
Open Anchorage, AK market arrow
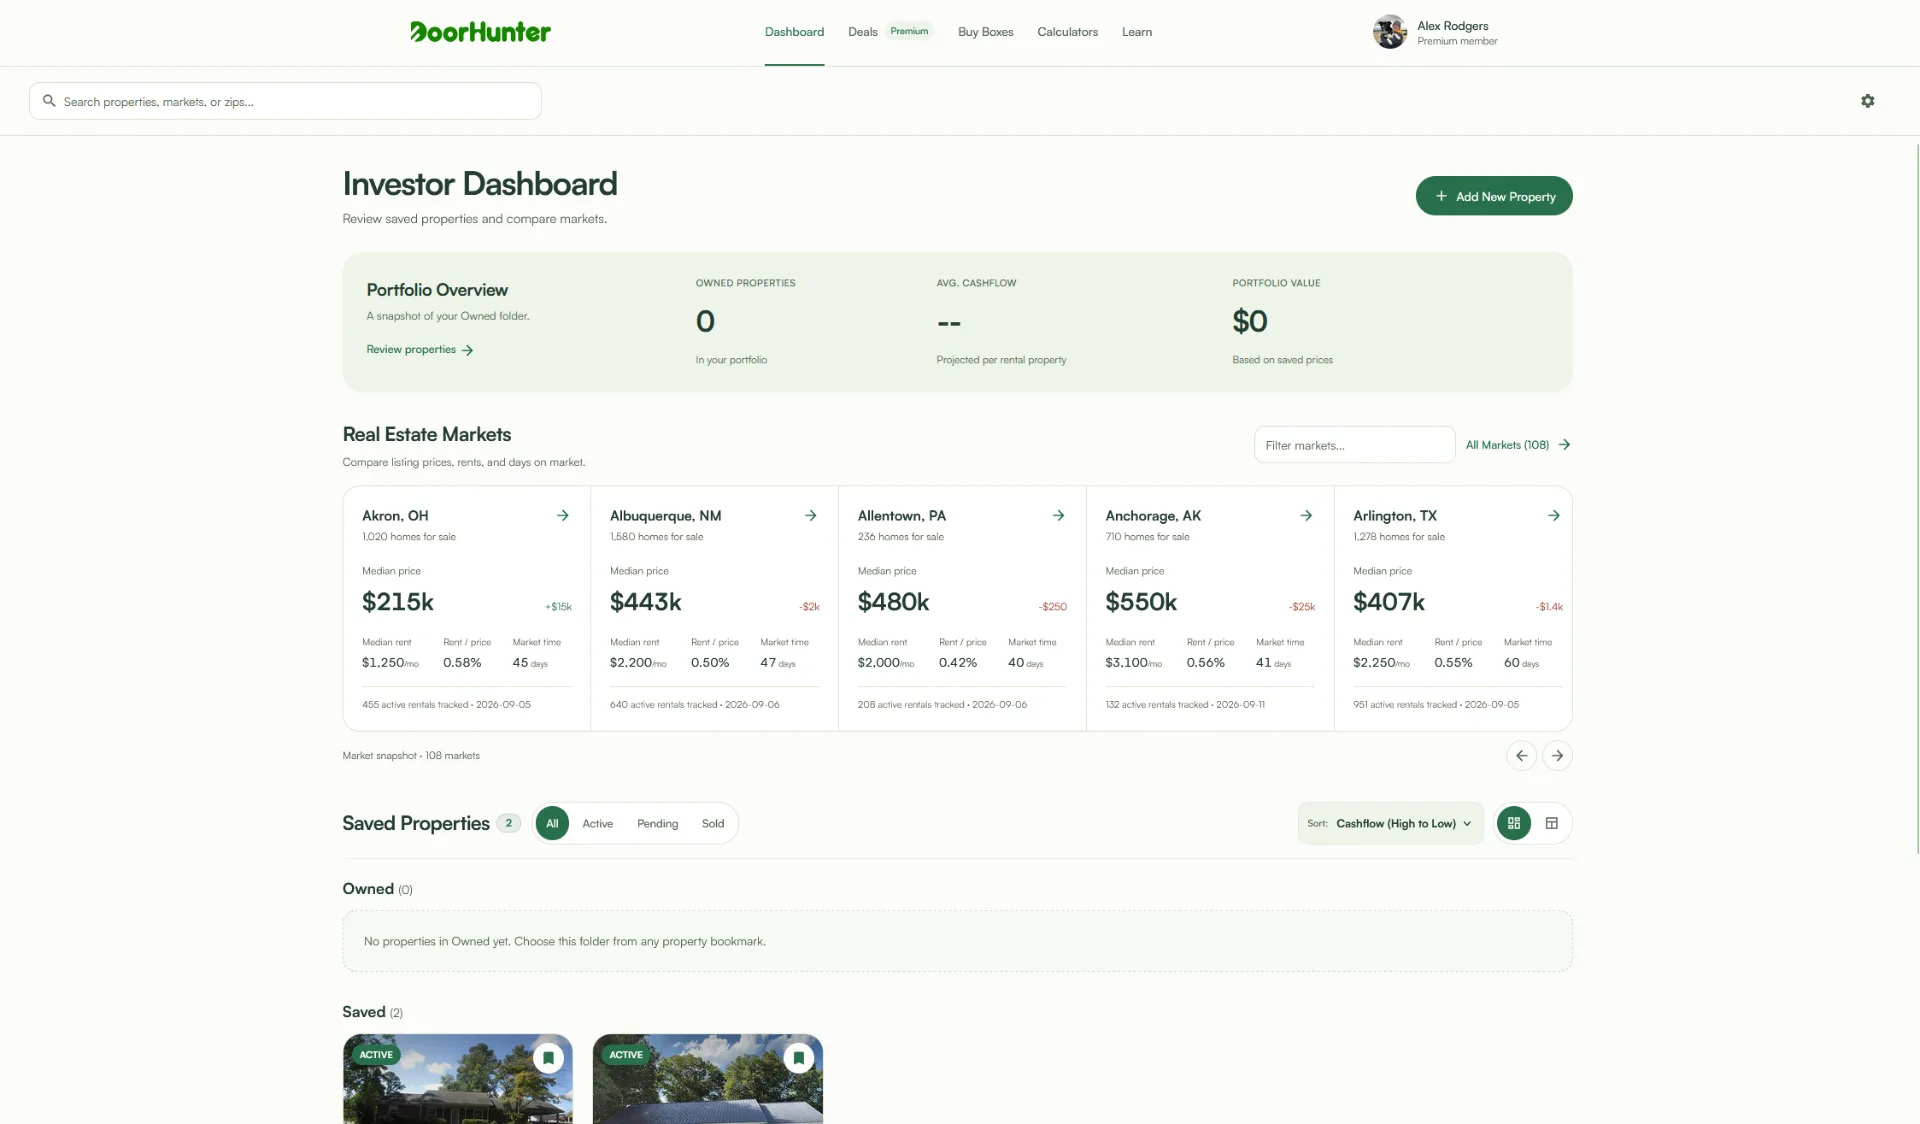click(1306, 516)
